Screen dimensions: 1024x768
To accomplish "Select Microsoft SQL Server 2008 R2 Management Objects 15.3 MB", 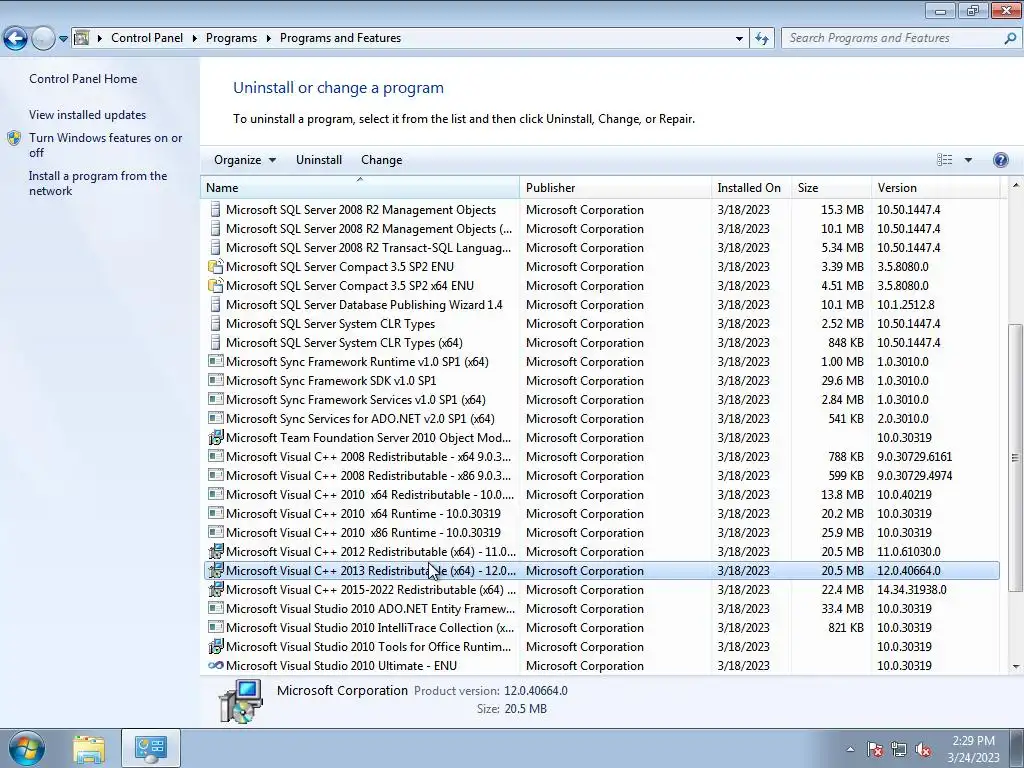I will point(601,210).
